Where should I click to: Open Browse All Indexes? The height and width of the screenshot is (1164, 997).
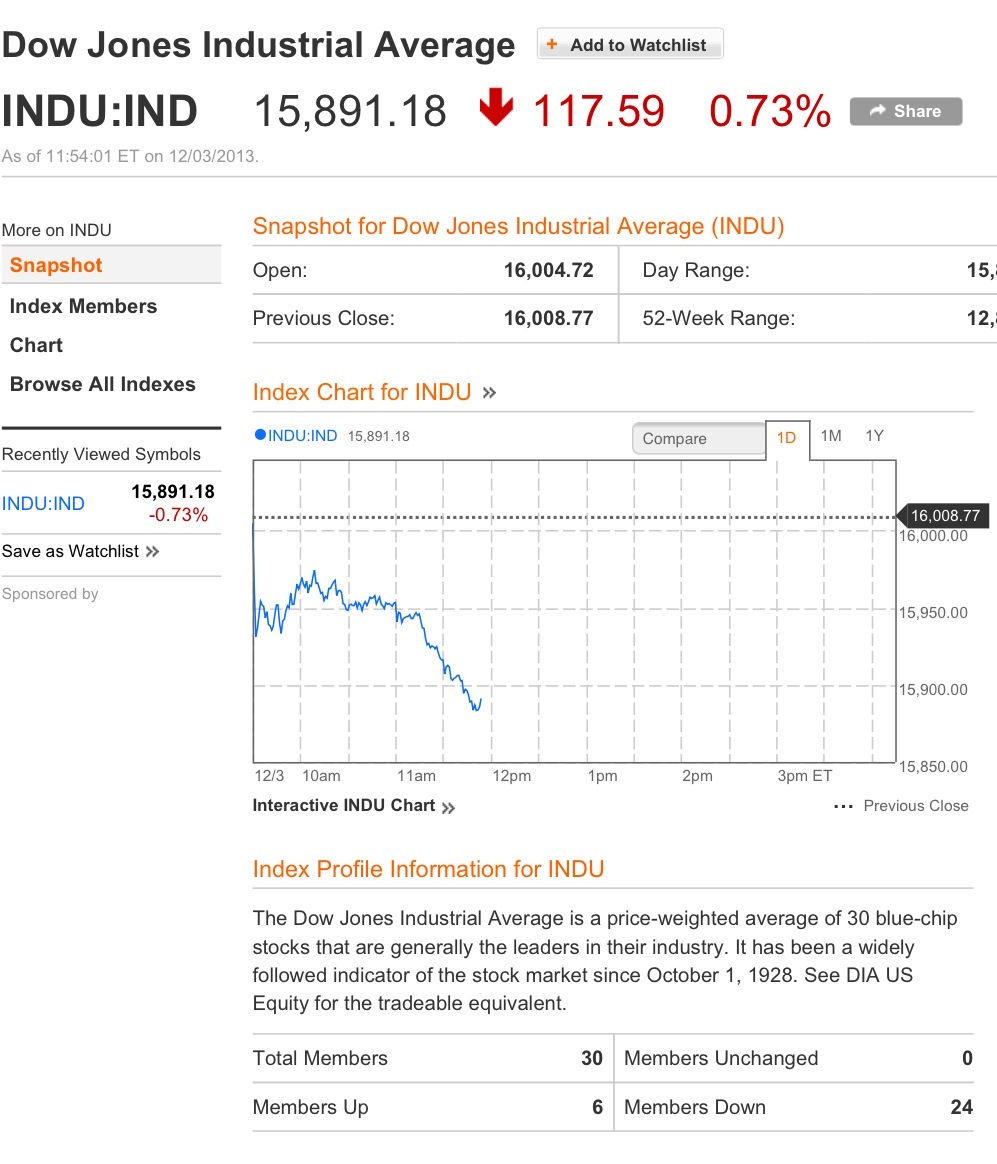(x=102, y=384)
